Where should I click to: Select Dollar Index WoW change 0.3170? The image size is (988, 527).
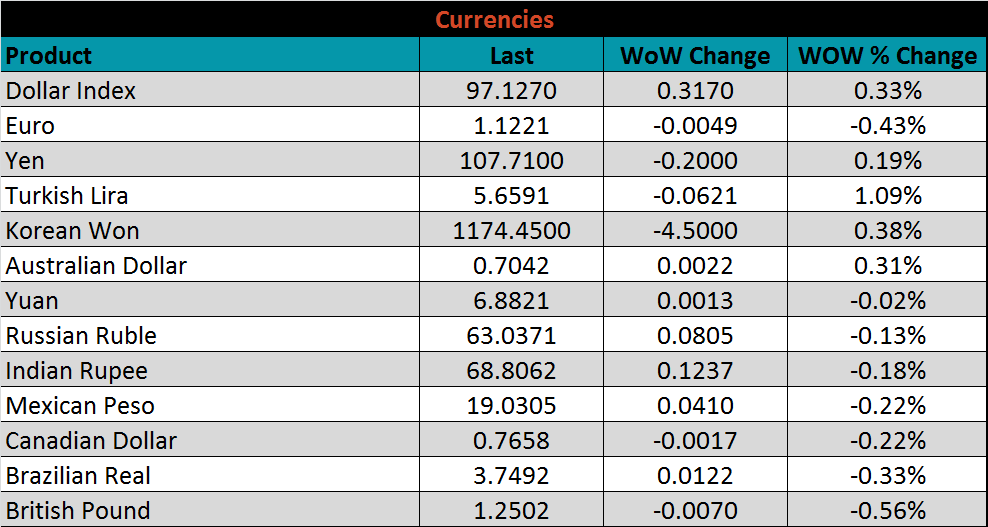695,91
